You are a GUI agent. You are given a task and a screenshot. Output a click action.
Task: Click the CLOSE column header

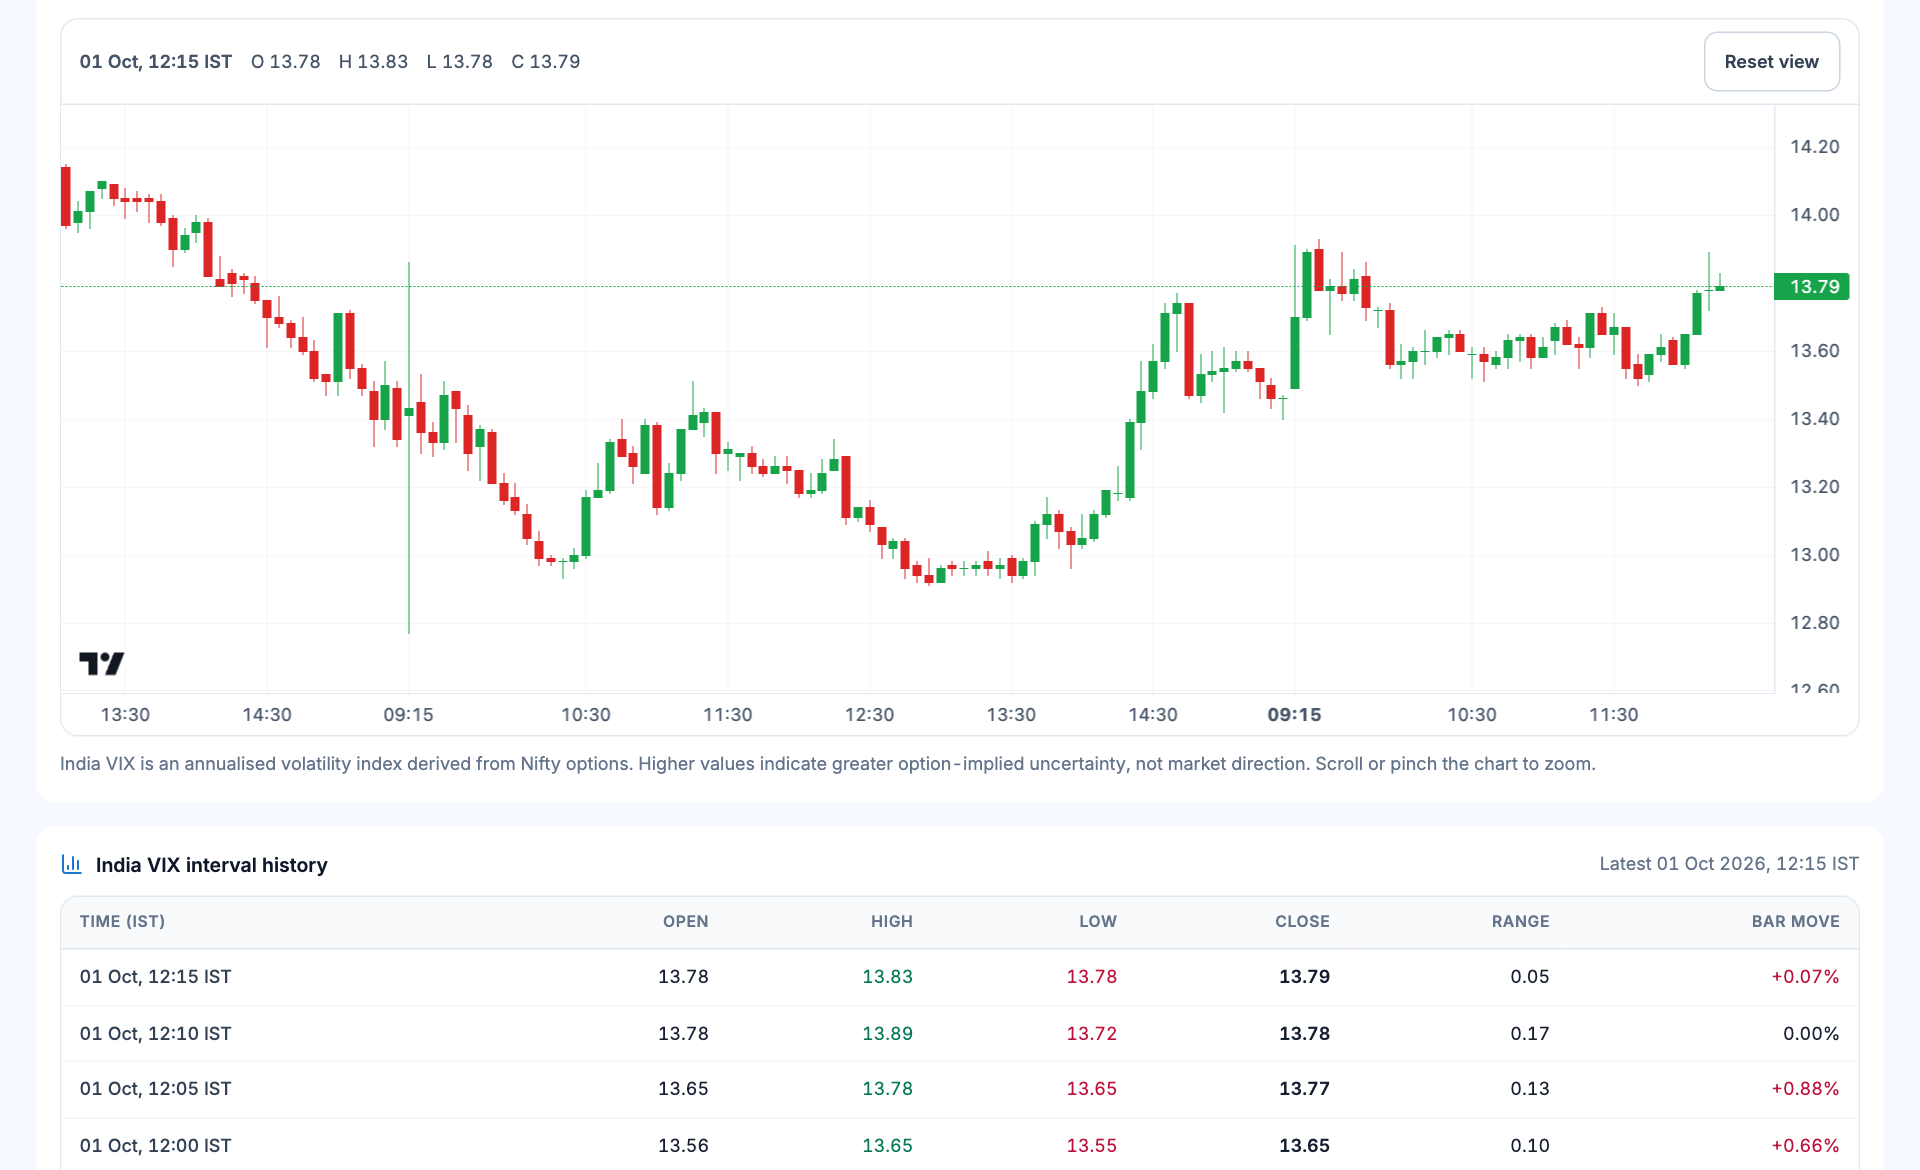1302,921
